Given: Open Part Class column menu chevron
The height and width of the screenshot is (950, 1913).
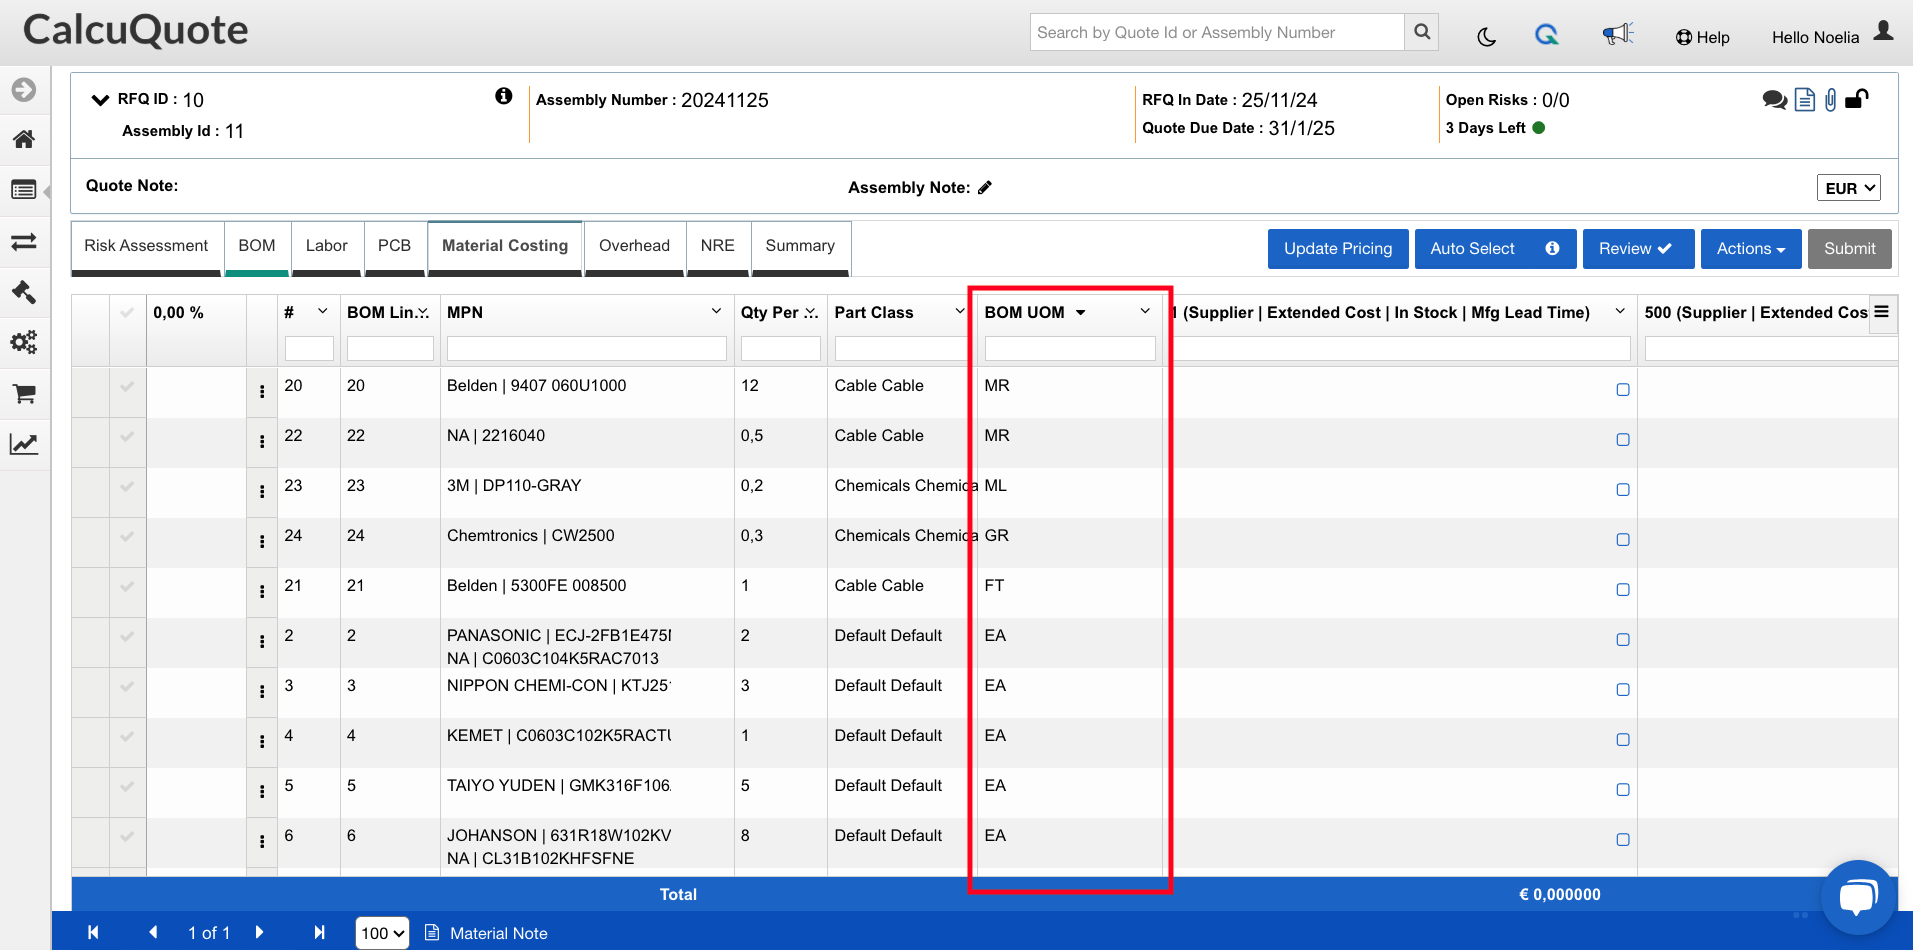Looking at the screenshot, I should click(959, 311).
